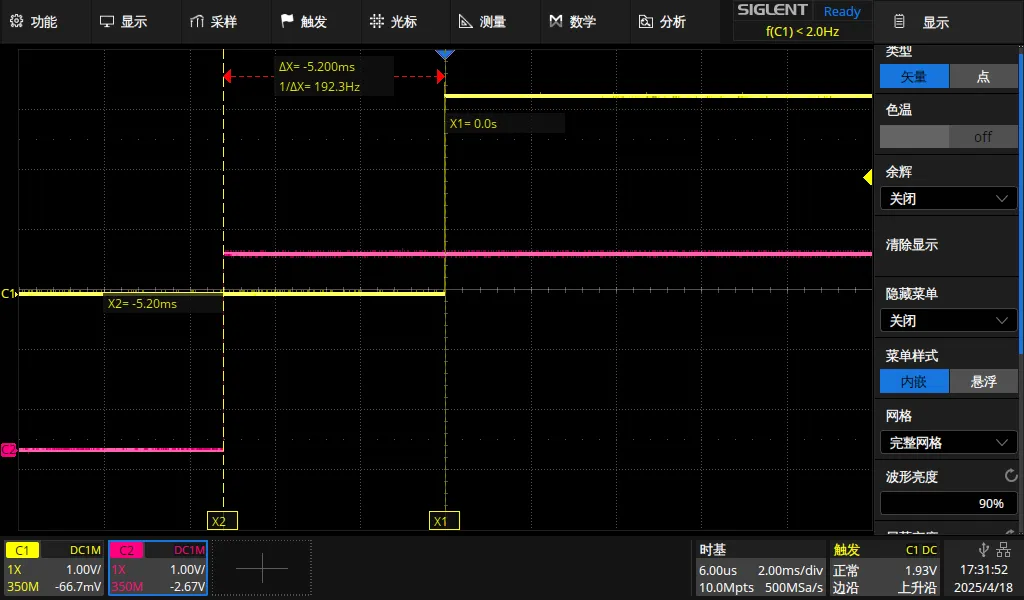Screen dimensions: 1024x600
Task: Click the Ready acquisition status
Action: (842, 11)
